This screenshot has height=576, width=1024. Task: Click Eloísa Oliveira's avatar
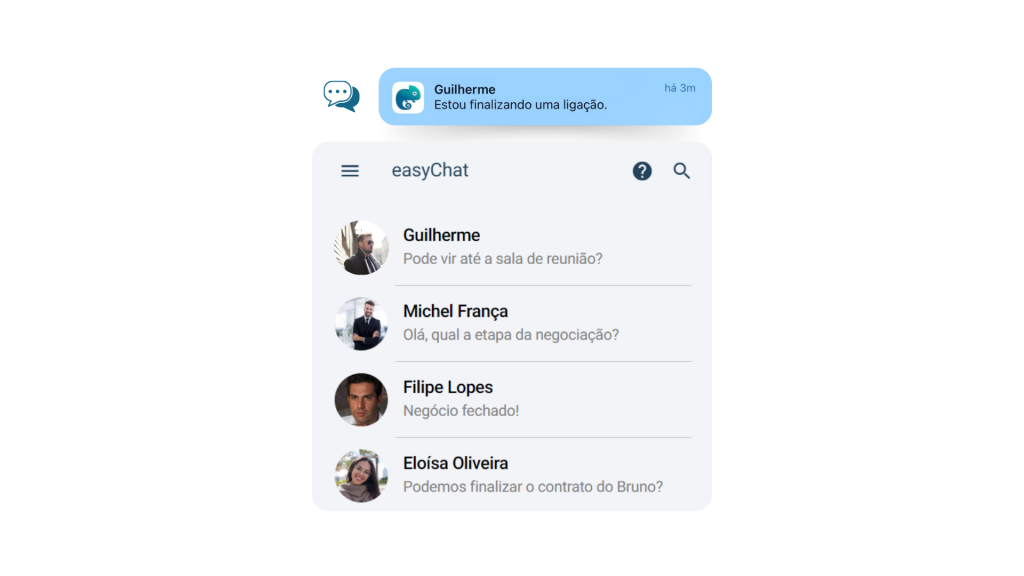pos(361,475)
